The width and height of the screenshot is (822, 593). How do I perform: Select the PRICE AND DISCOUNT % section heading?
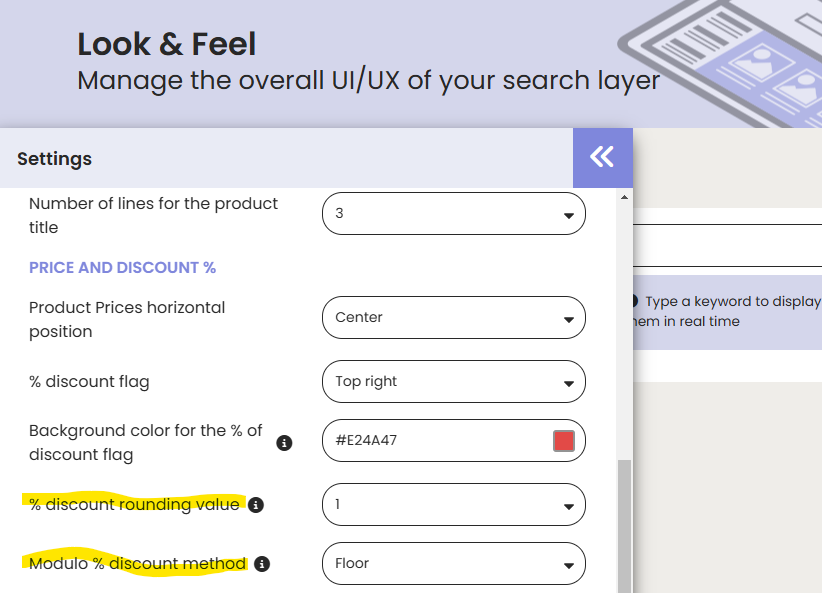[122, 268]
